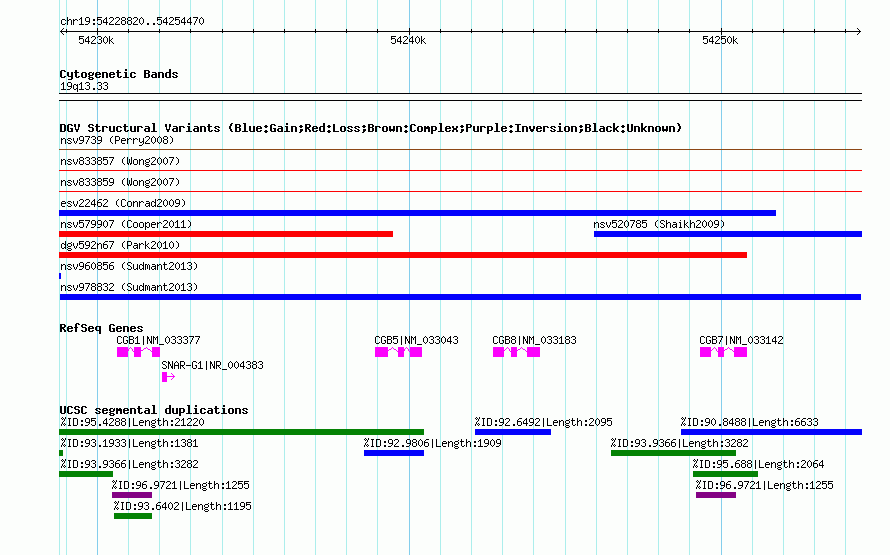Click the CGB1|NM_033377 gene label
This screenshot has width=890, height=555.
(x=158, y=340)
